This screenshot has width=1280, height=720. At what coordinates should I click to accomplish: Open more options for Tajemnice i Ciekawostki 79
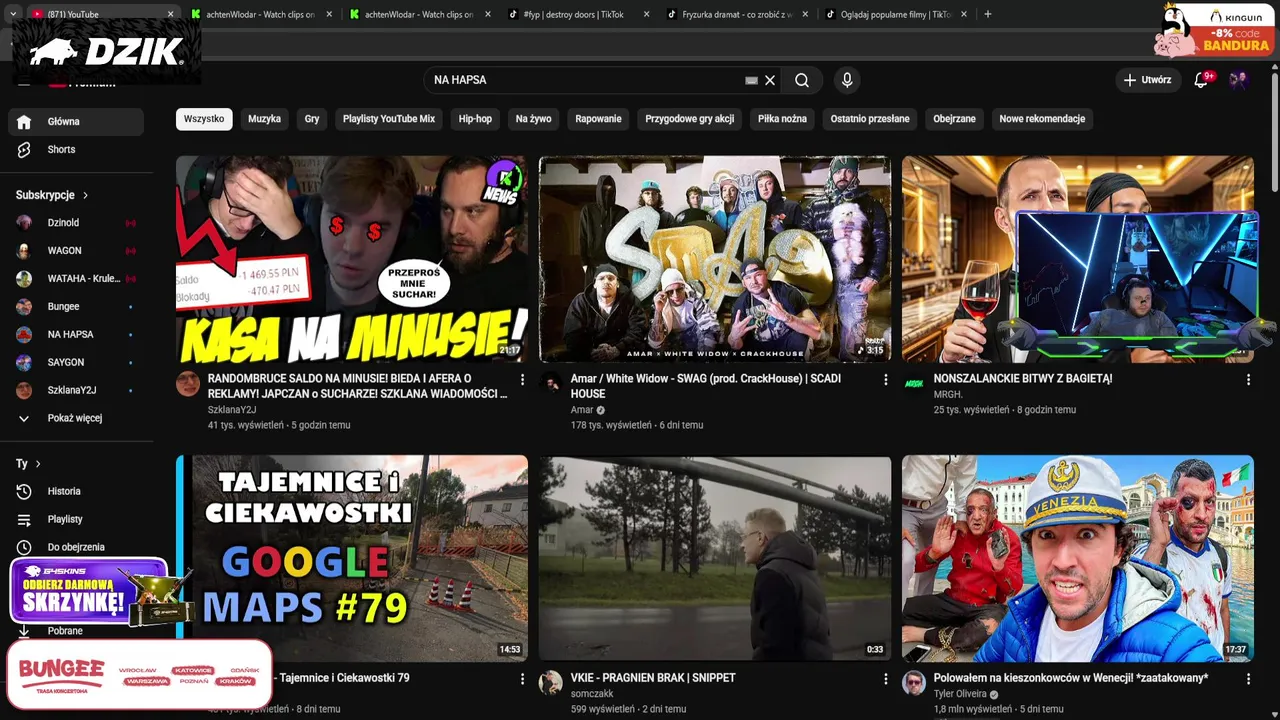[522, 679]
